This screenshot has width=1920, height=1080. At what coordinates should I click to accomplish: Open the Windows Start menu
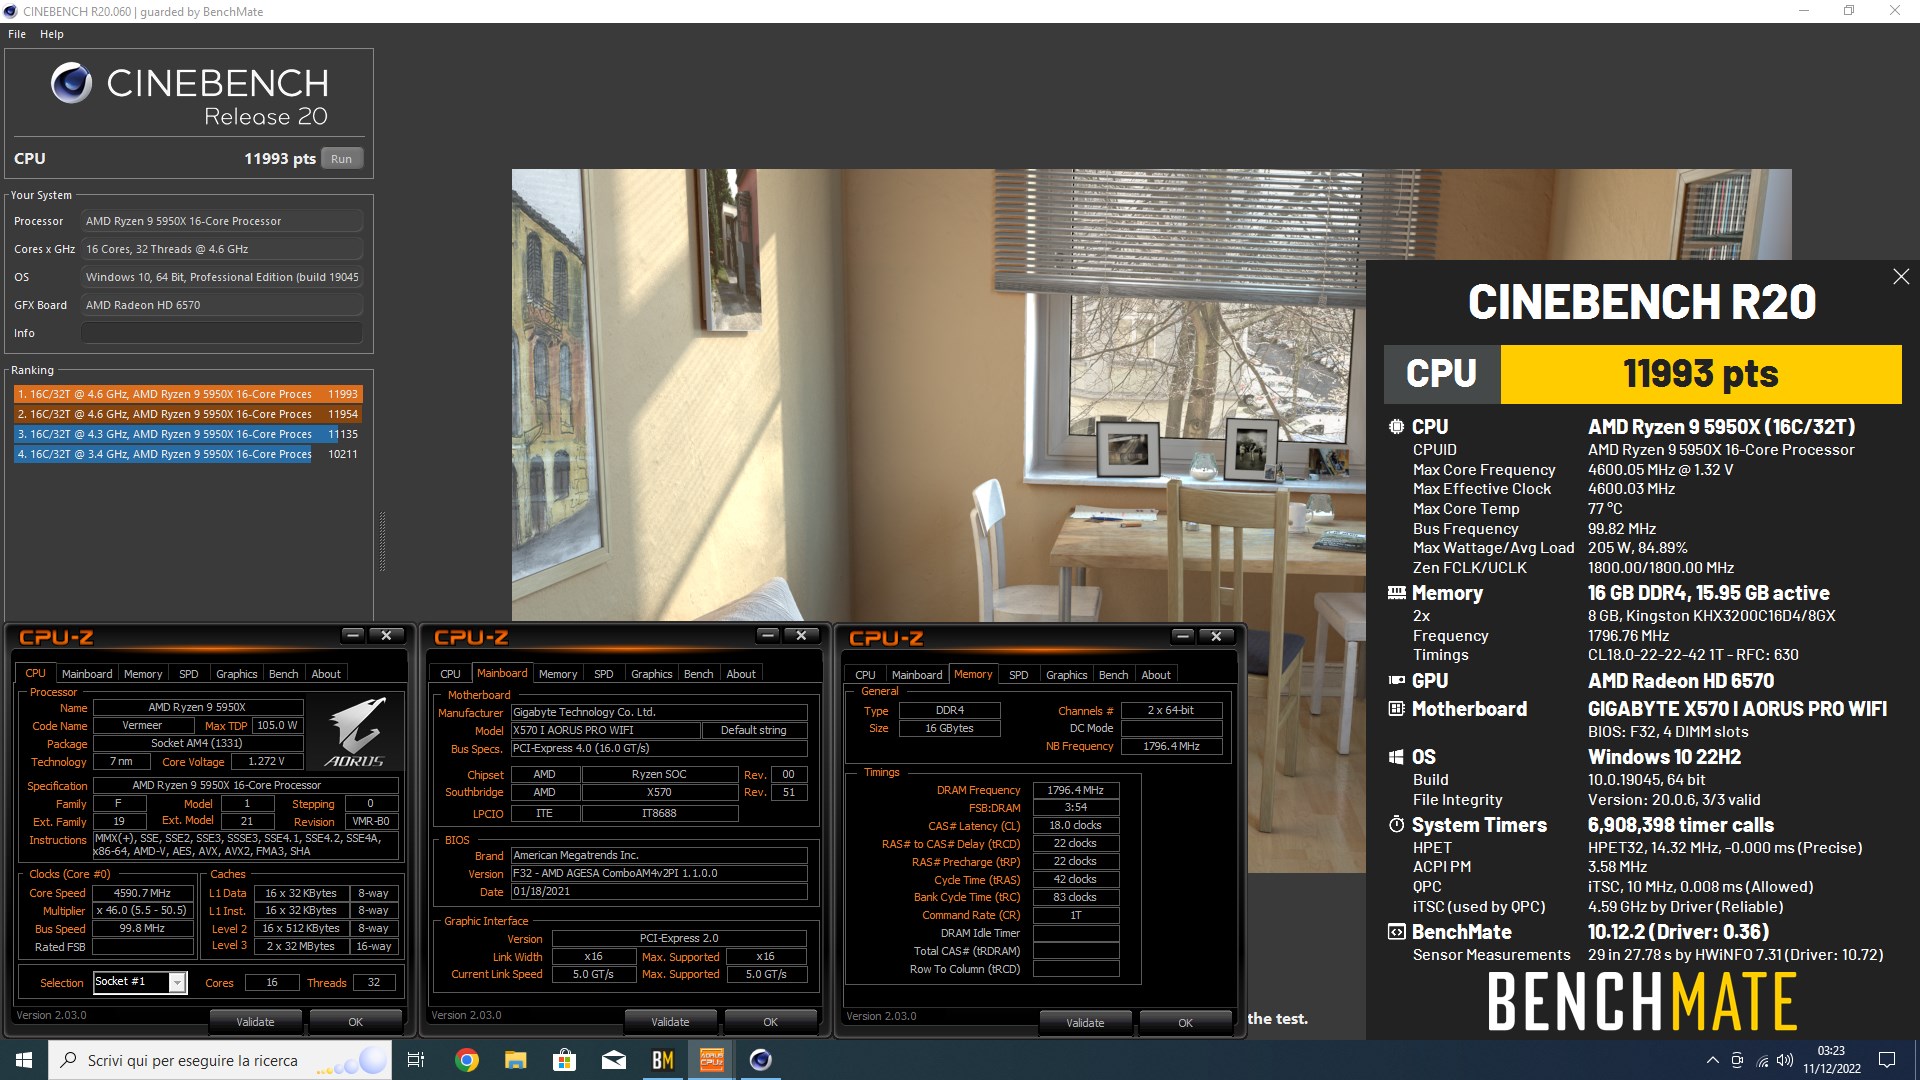24,1060
